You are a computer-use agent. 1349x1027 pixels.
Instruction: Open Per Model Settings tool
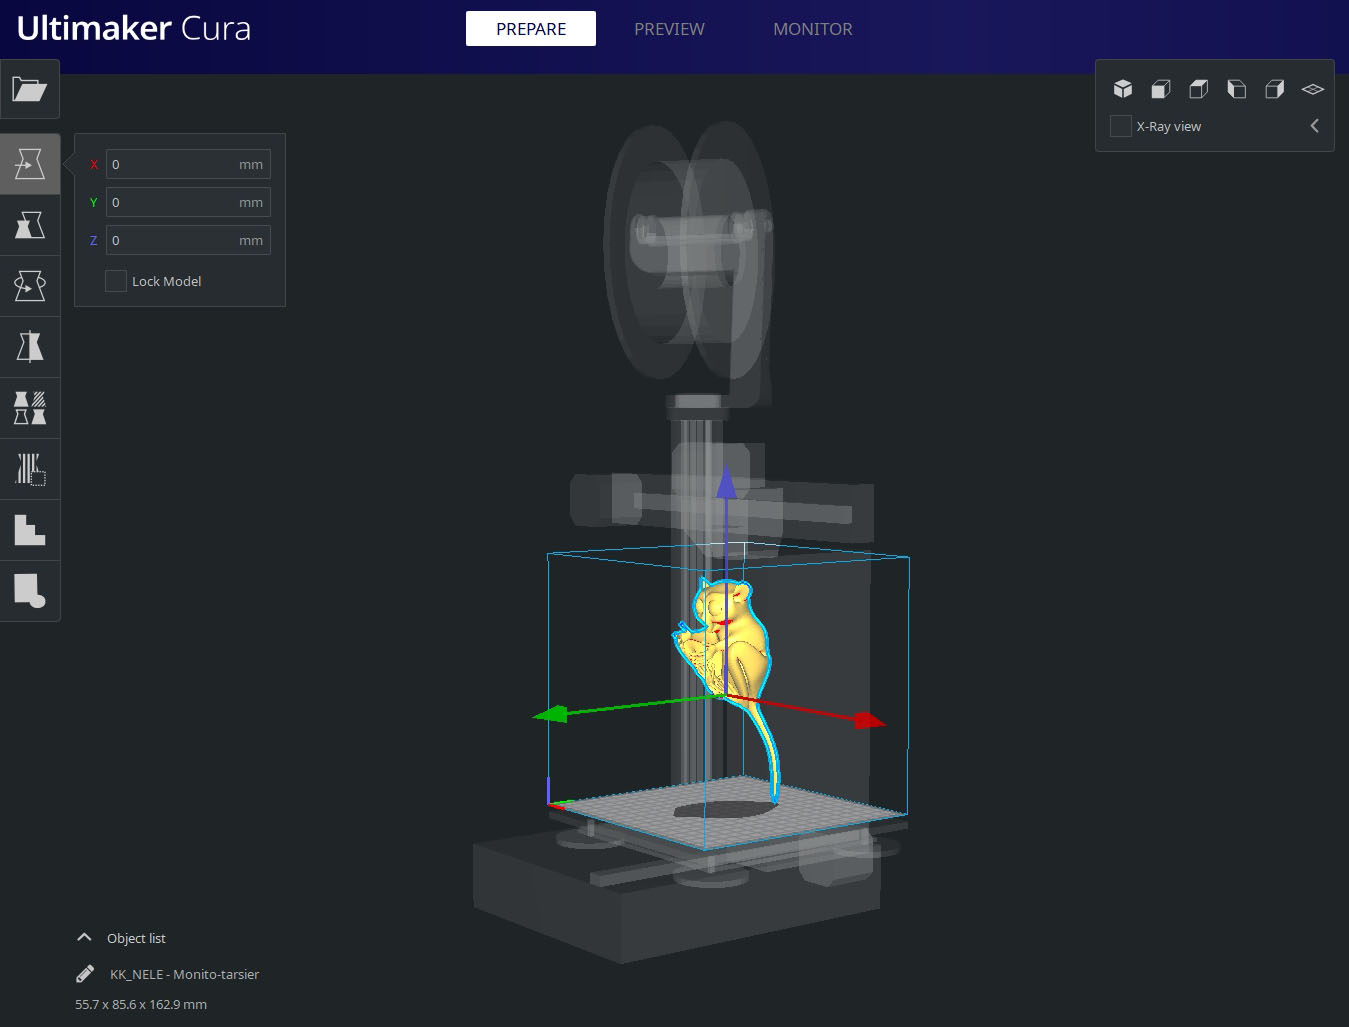(x=30, y=408)
